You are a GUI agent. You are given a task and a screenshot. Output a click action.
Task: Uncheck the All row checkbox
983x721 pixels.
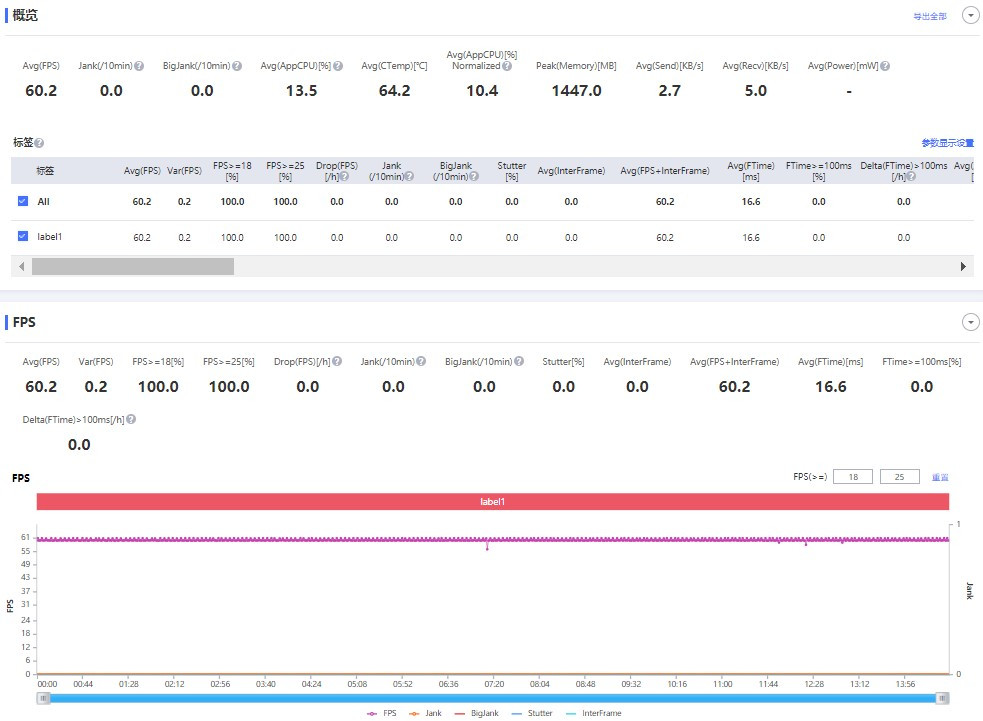tap(23, 201)
